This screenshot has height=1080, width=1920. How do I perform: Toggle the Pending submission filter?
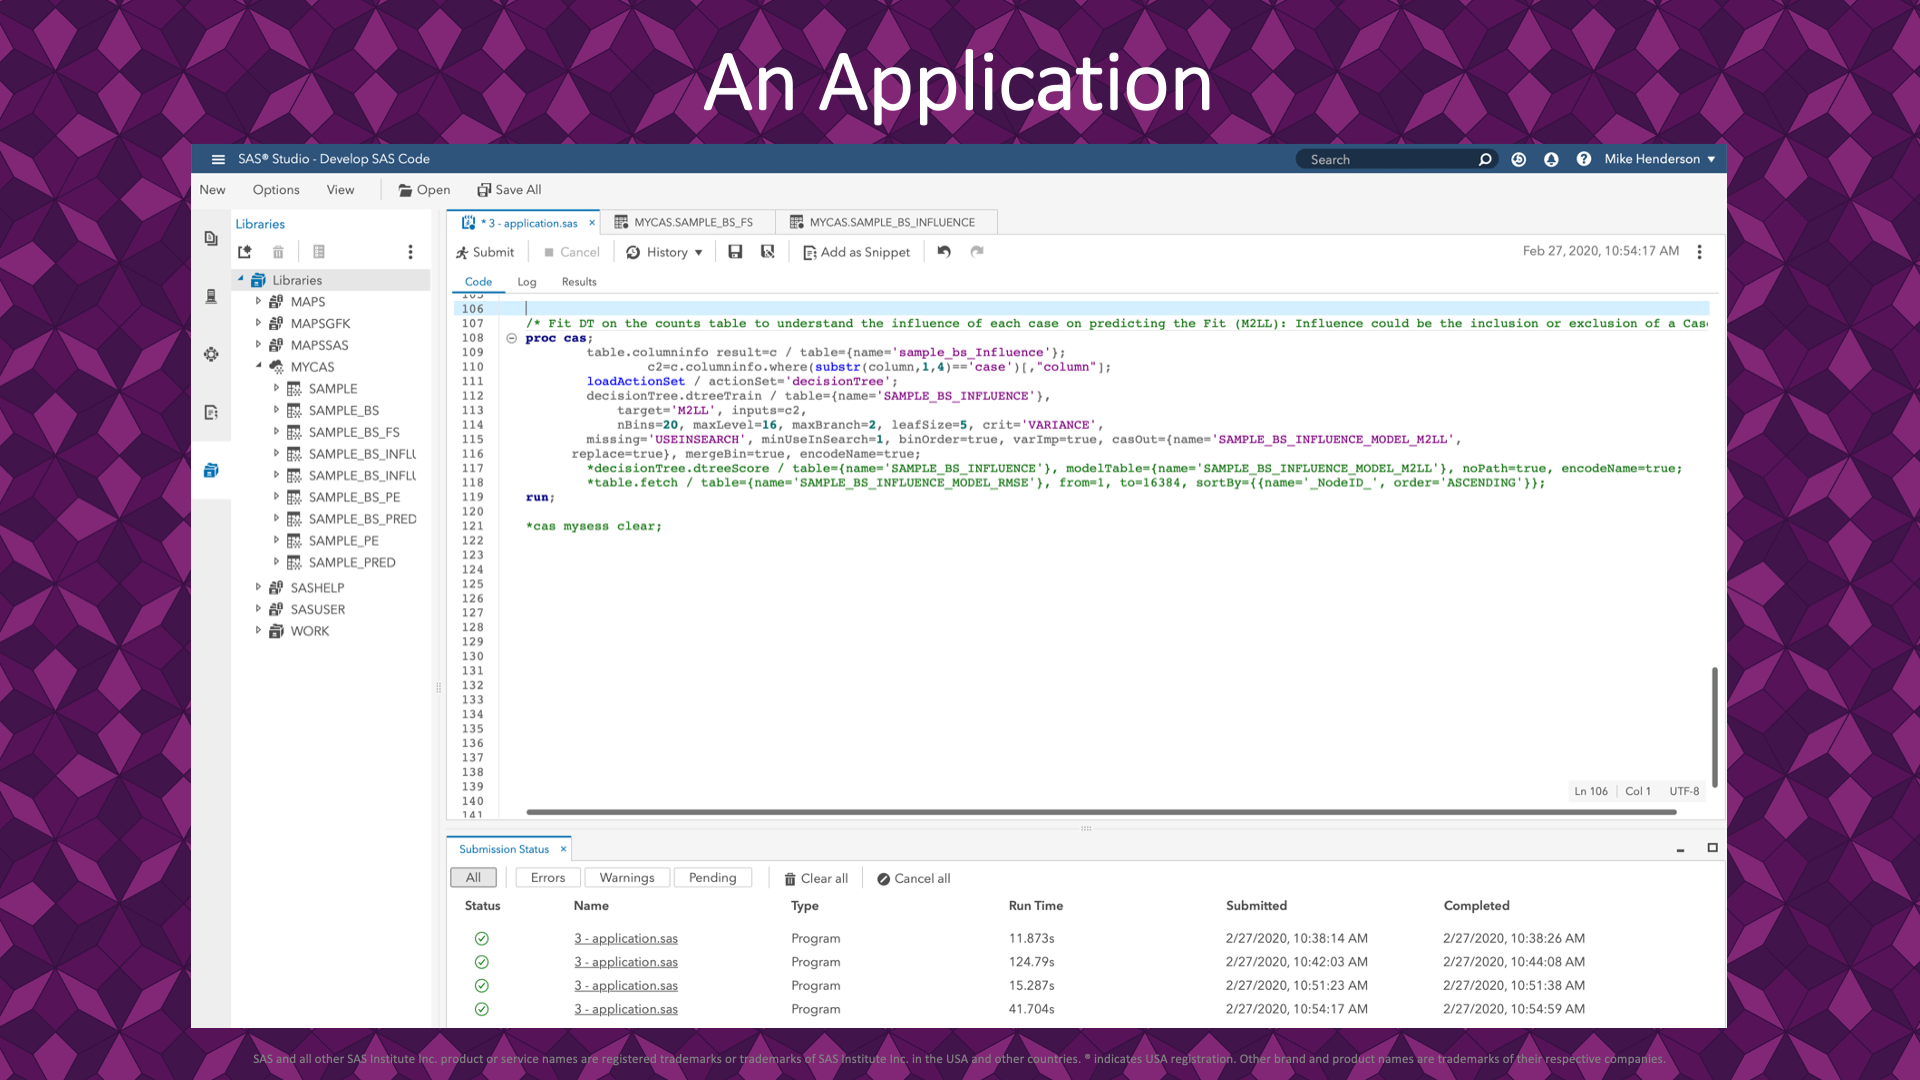[713, 877]
